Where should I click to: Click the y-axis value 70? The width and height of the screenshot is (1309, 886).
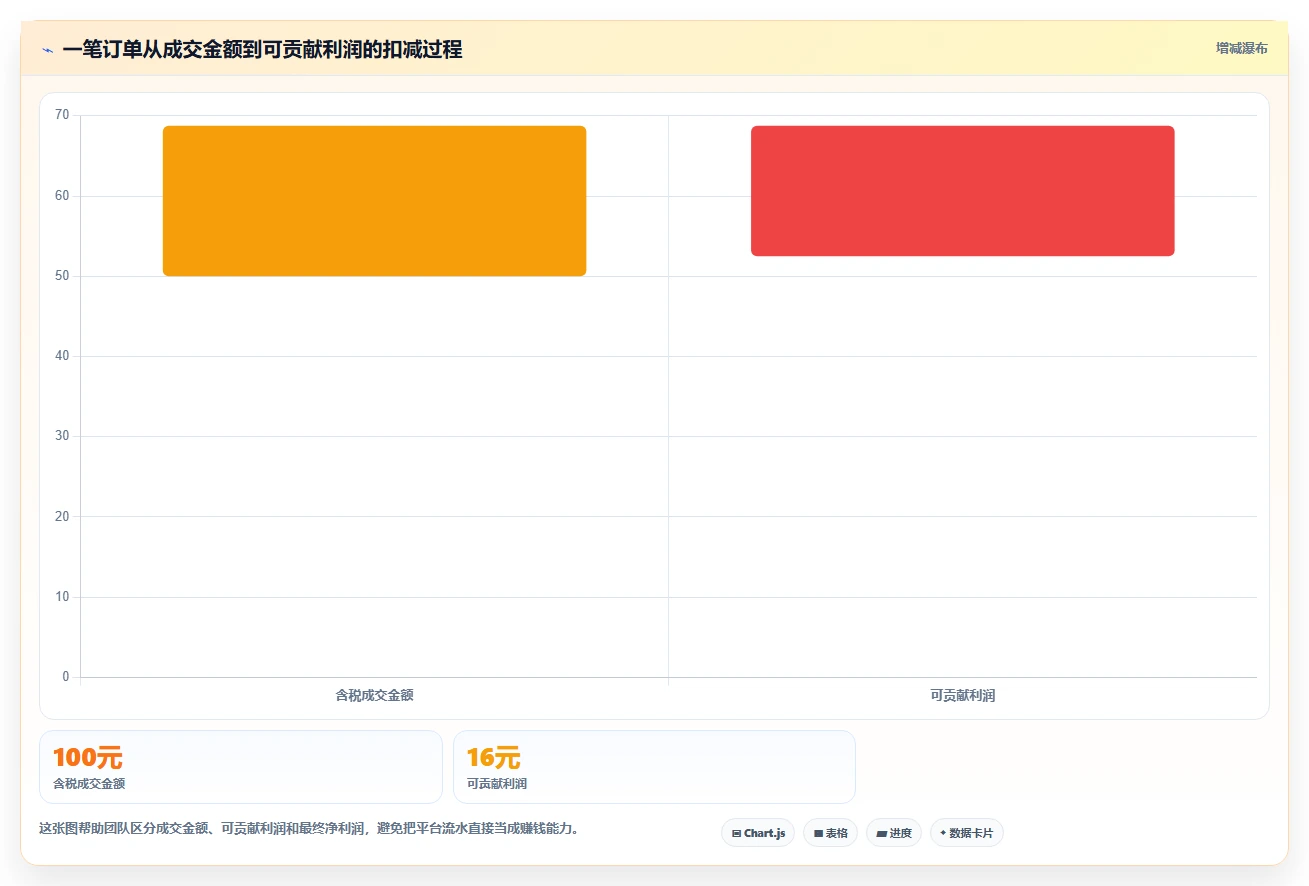[x=62, y=115]
